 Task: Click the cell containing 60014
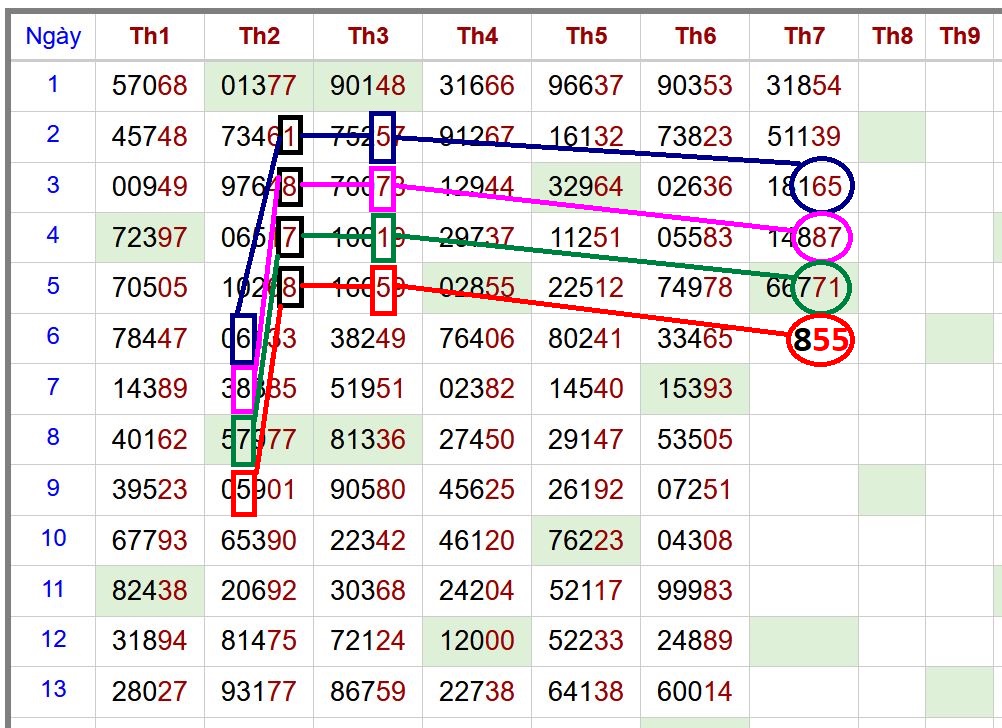(695, 691)
